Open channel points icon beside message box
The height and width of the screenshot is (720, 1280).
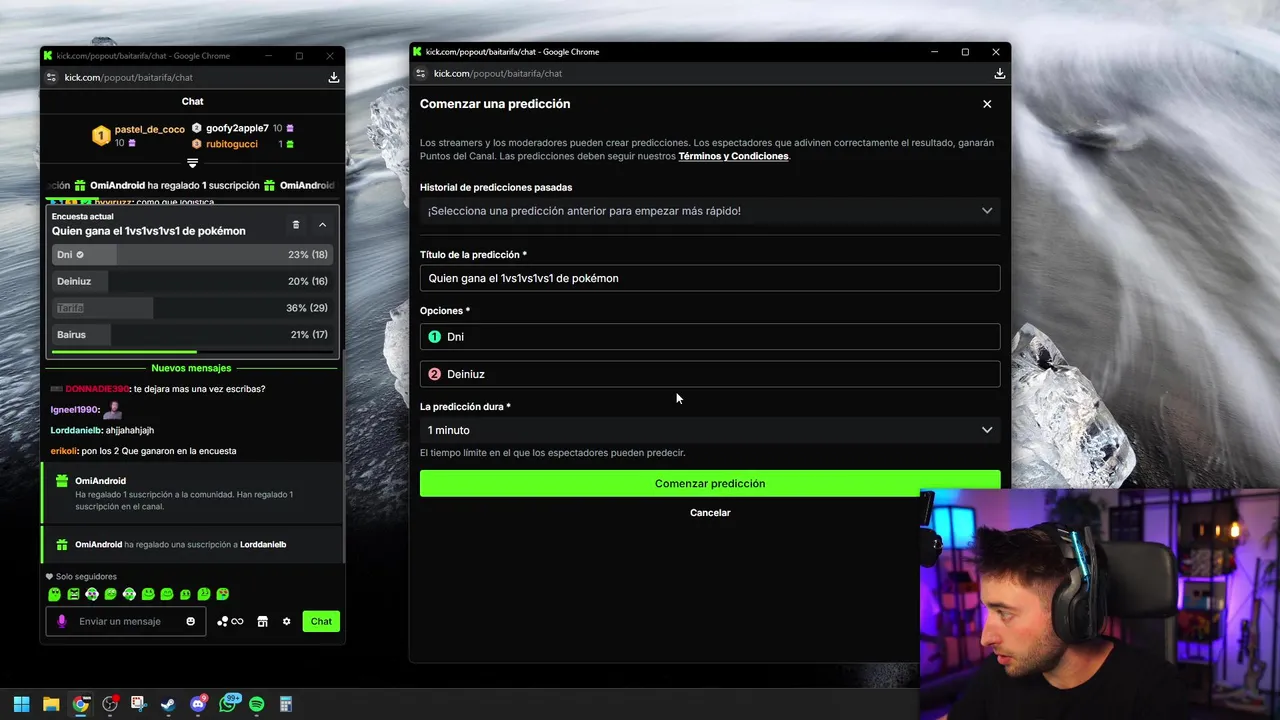click(x=230, y=621)
